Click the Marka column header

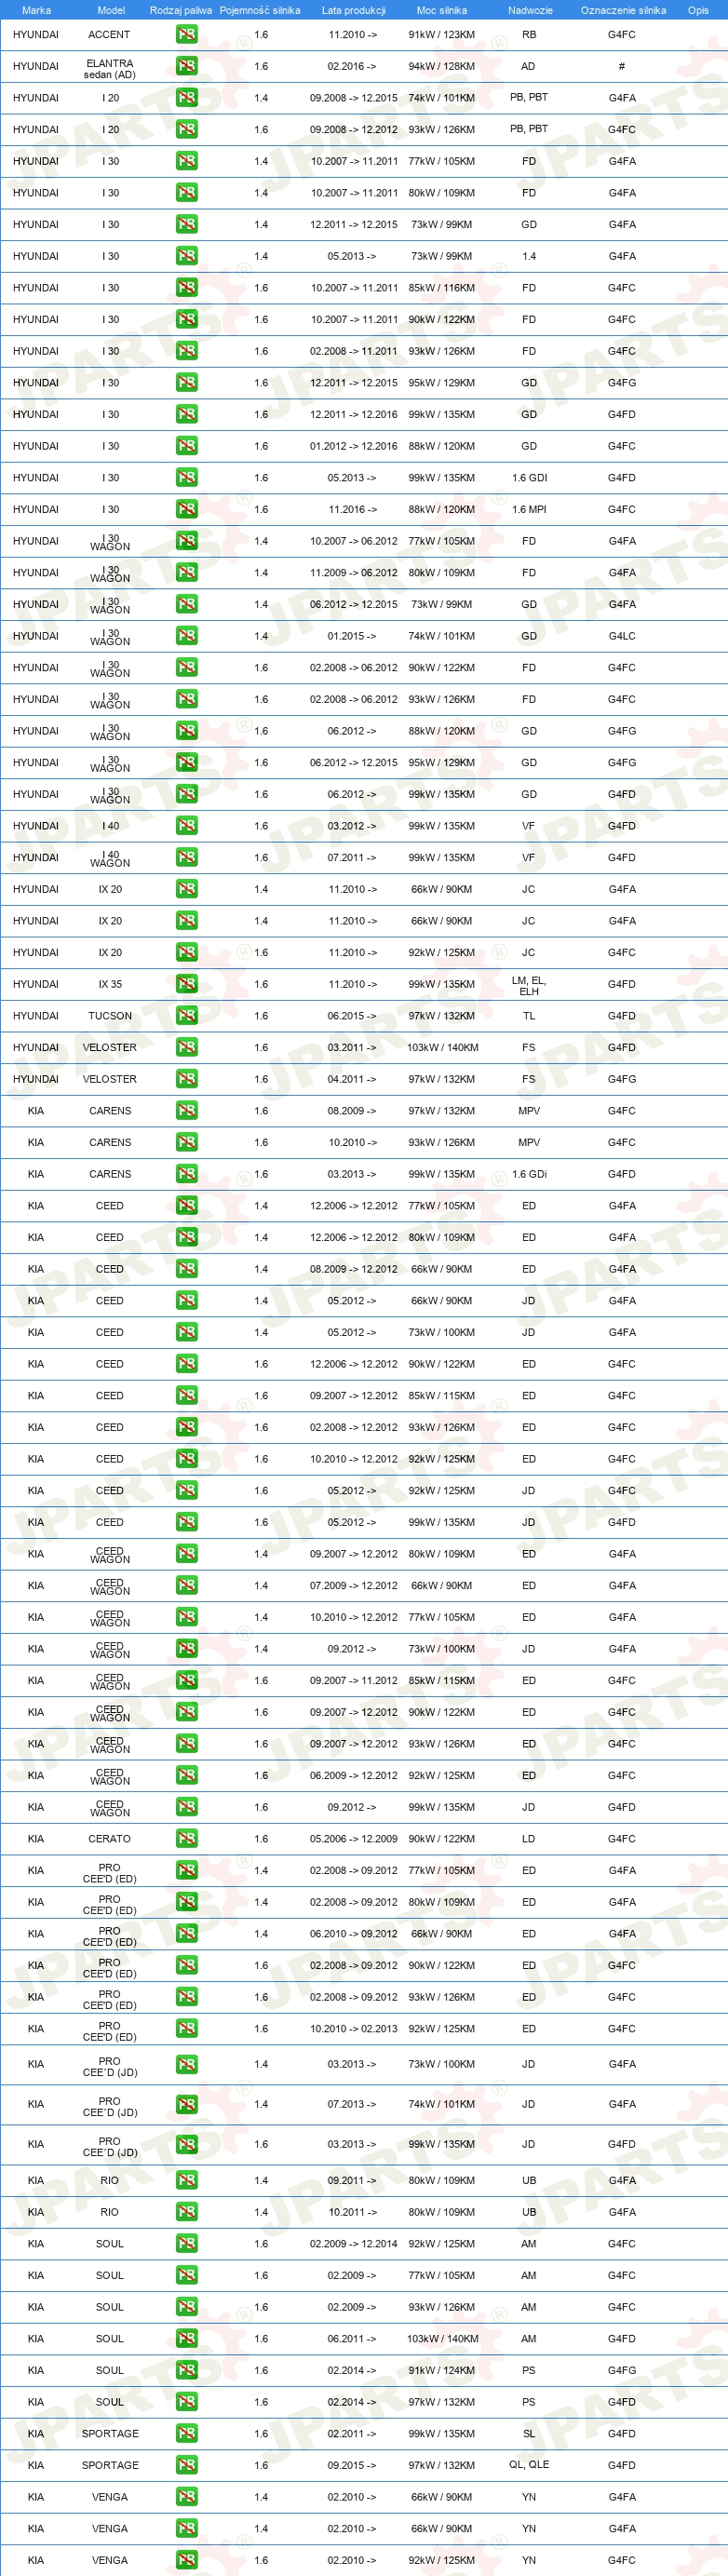(36, 10)
